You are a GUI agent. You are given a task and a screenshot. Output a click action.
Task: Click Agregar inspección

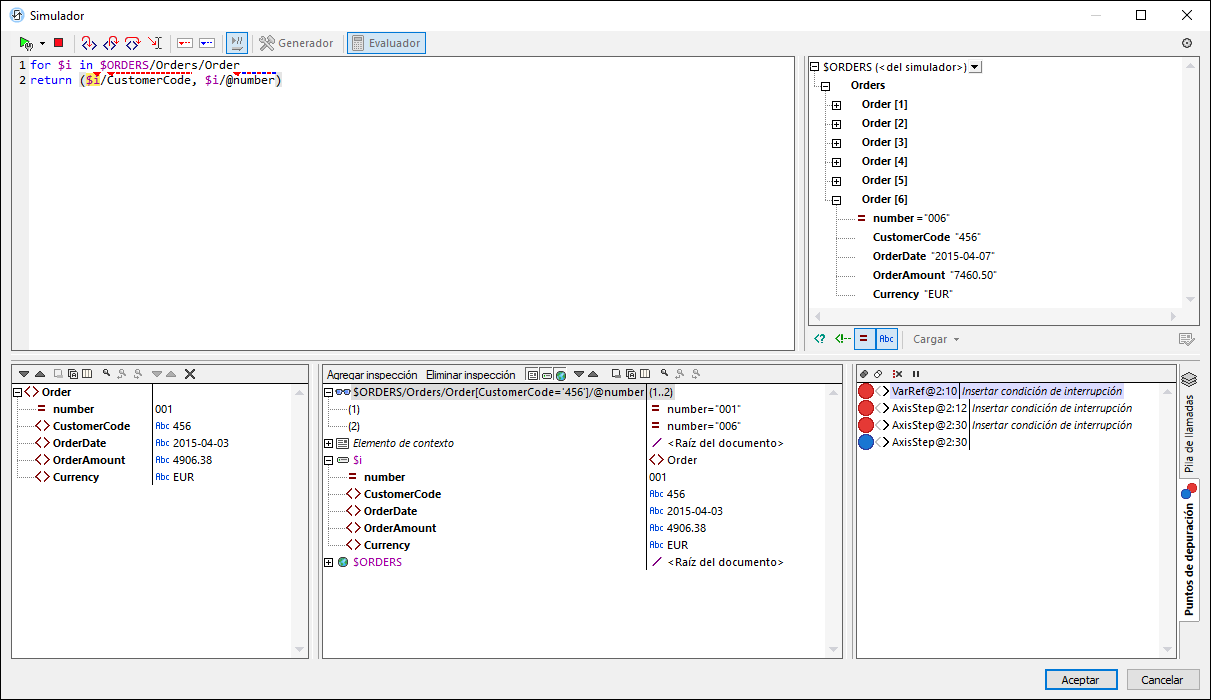[x=372, y=374]
